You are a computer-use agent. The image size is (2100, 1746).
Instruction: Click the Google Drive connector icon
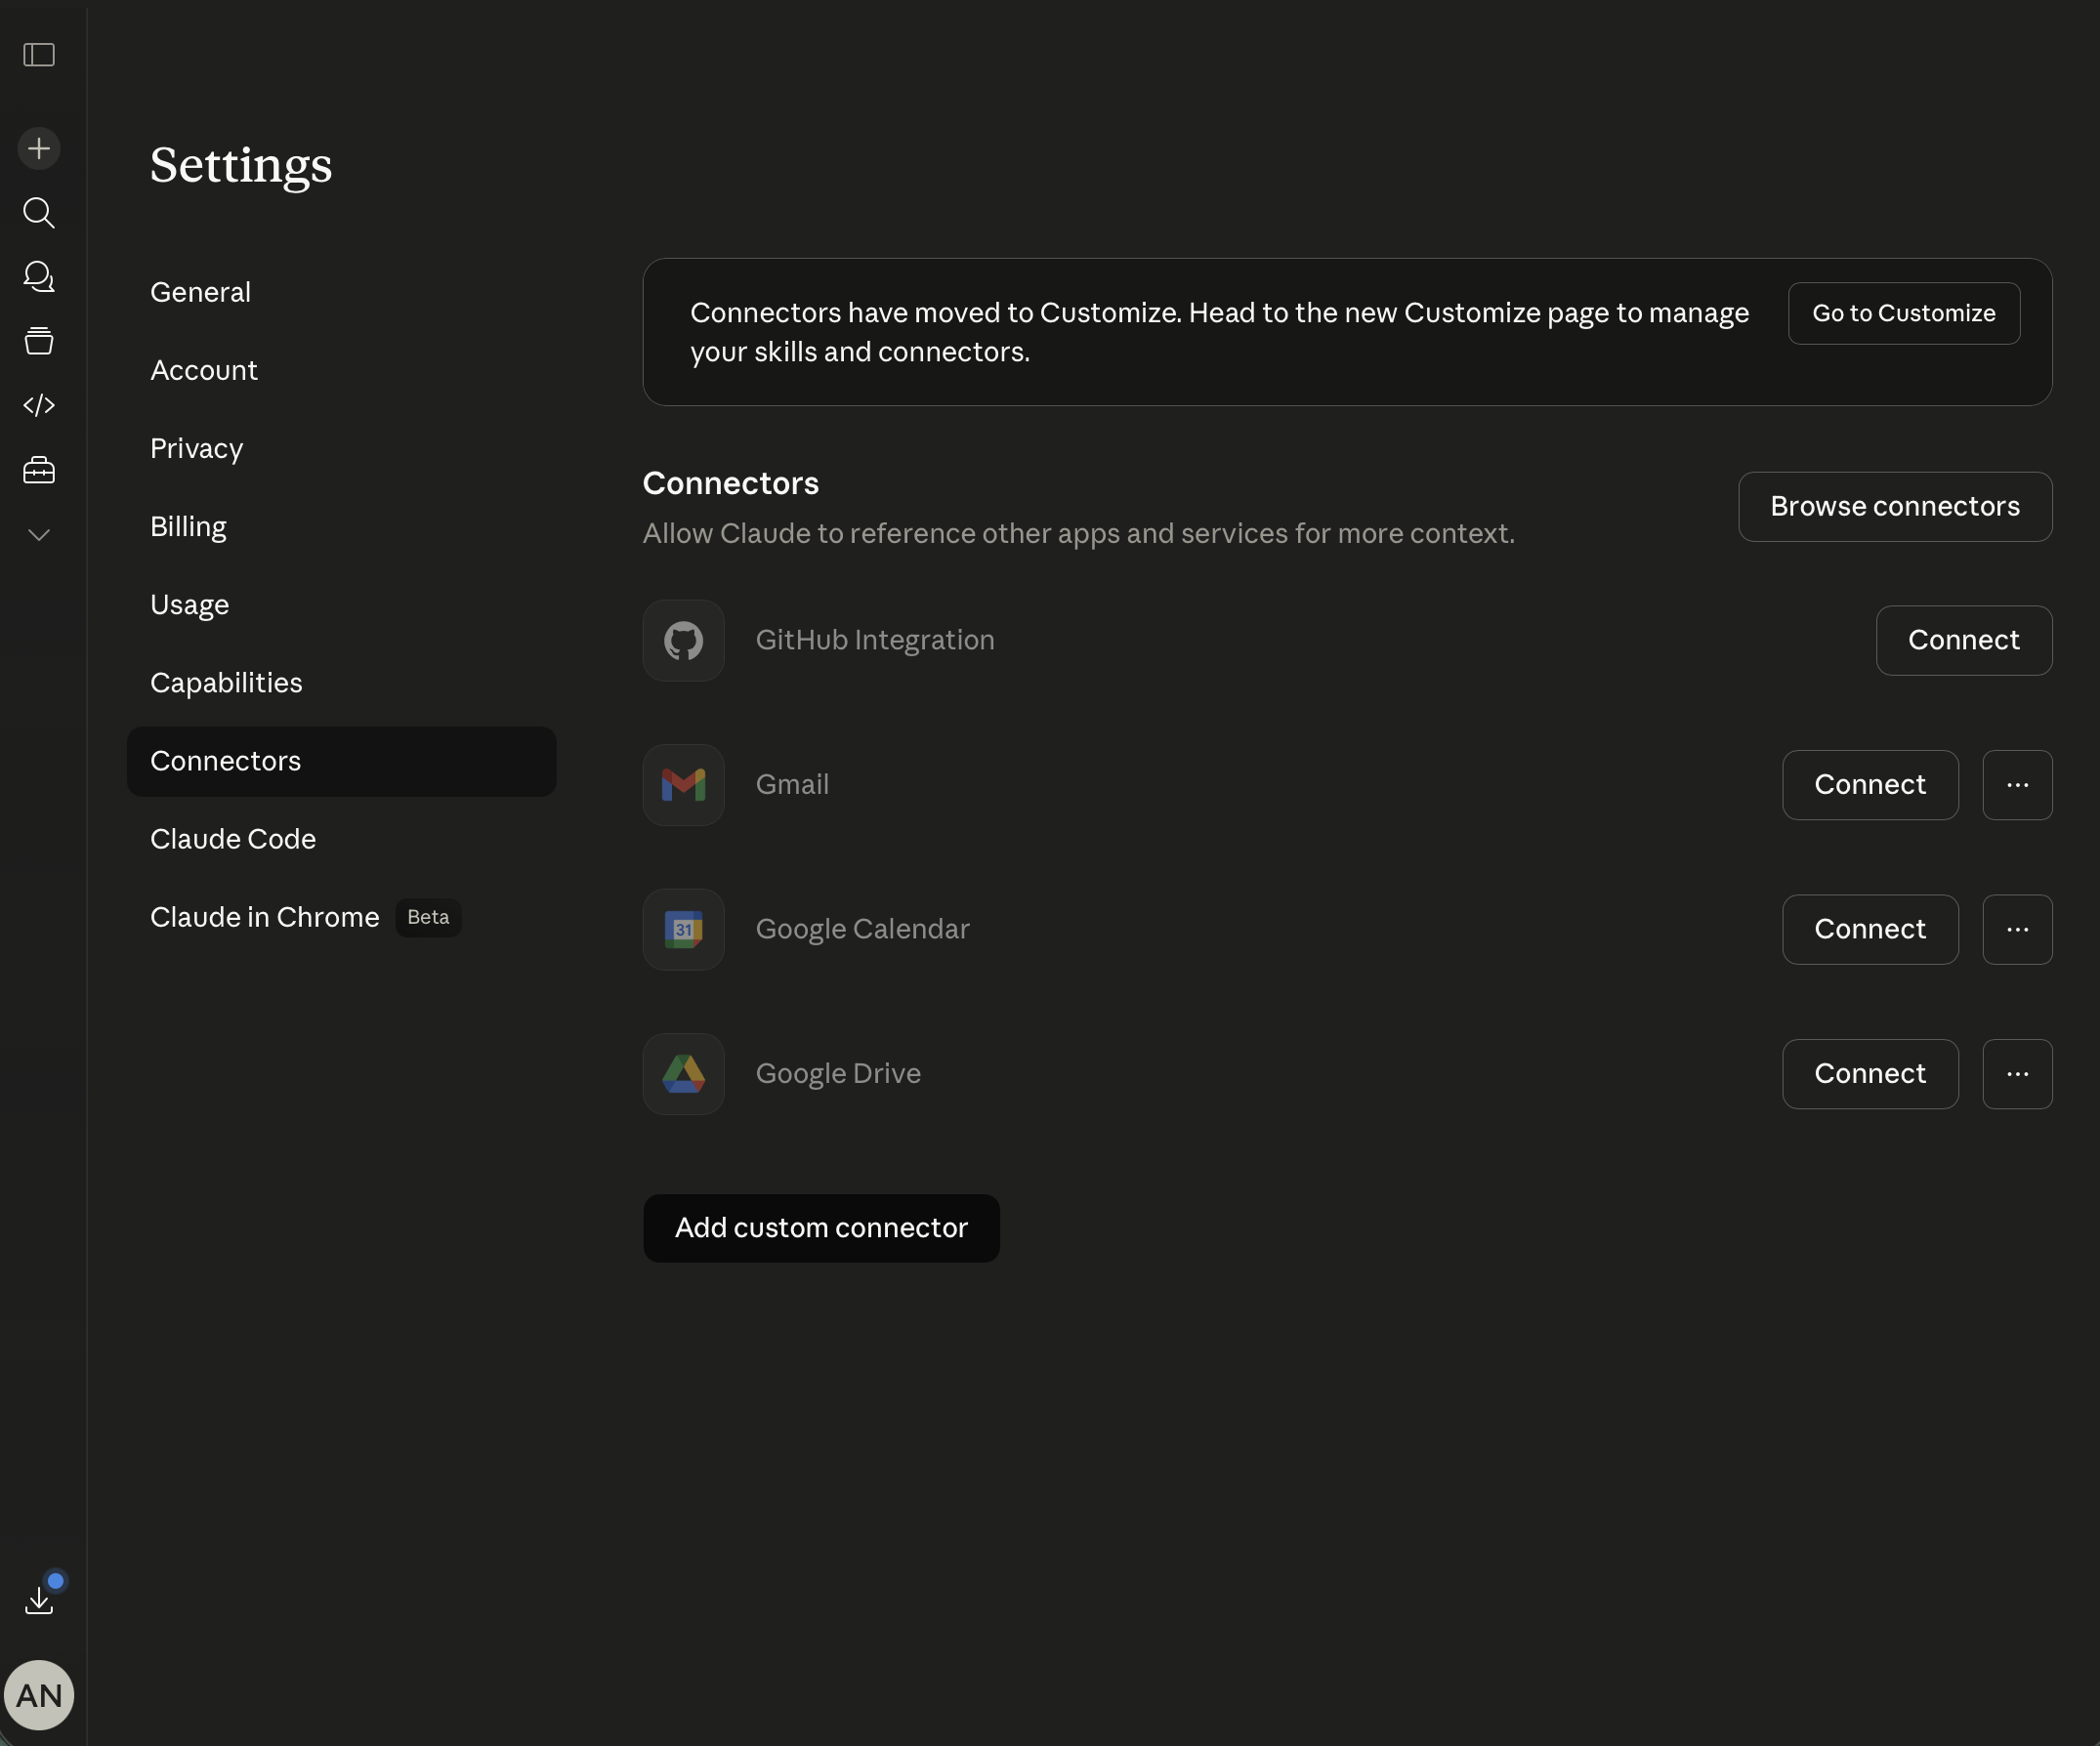pos(683,1073)
